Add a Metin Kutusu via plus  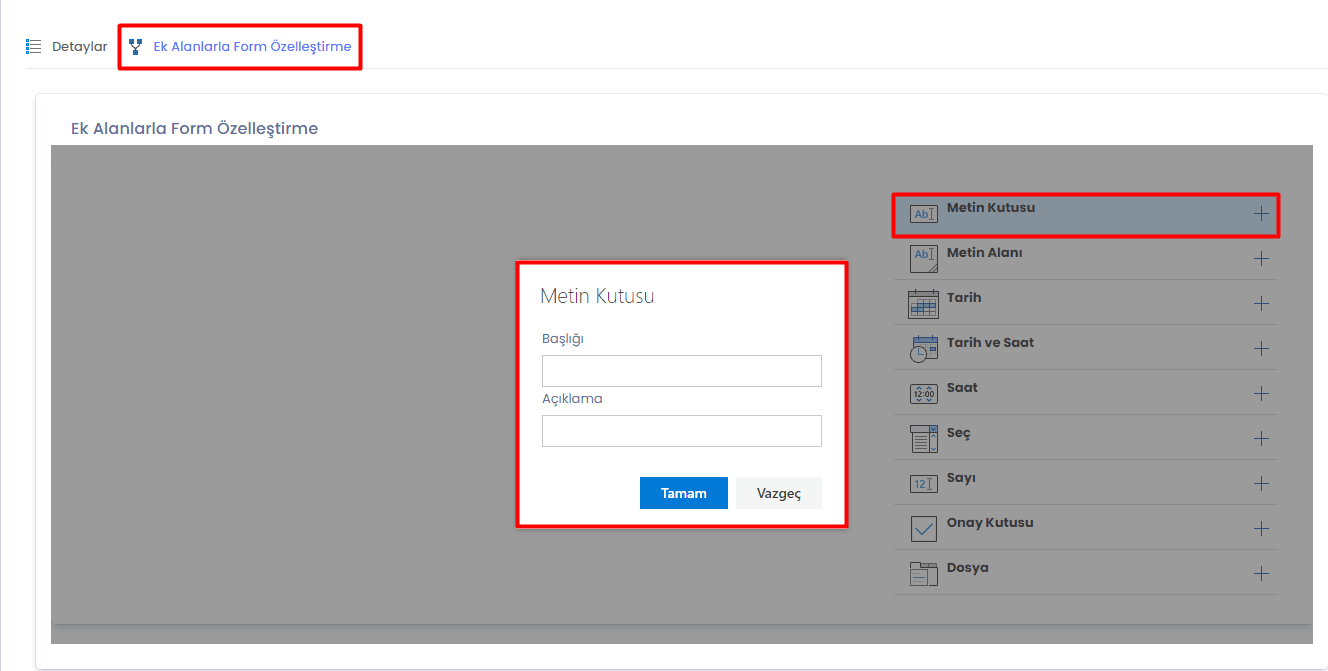click(1261, 213)
